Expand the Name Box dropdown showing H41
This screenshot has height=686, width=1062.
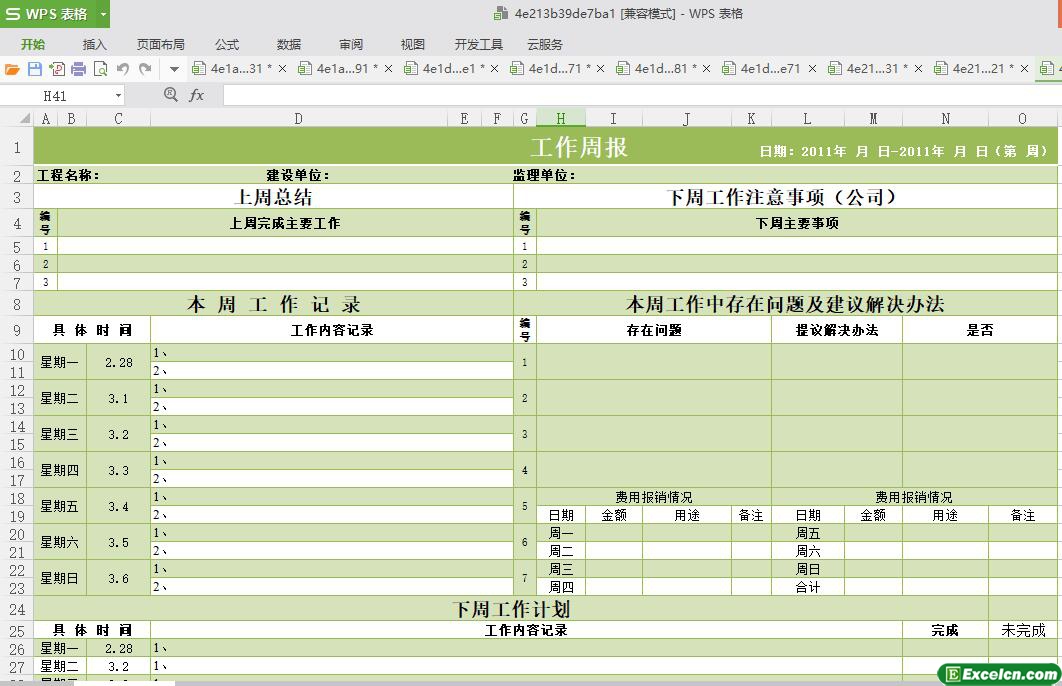coord(118,96)
